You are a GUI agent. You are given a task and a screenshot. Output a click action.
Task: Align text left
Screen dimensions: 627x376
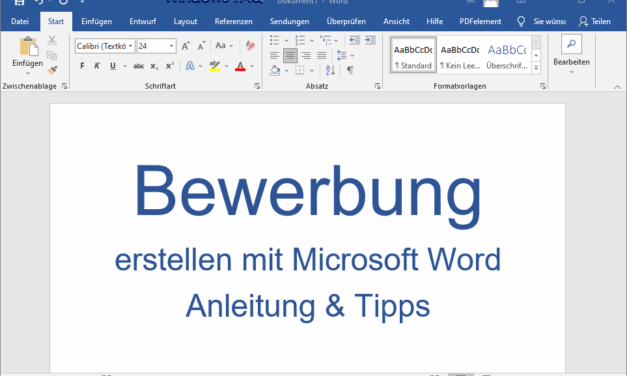tap(274, 56)
